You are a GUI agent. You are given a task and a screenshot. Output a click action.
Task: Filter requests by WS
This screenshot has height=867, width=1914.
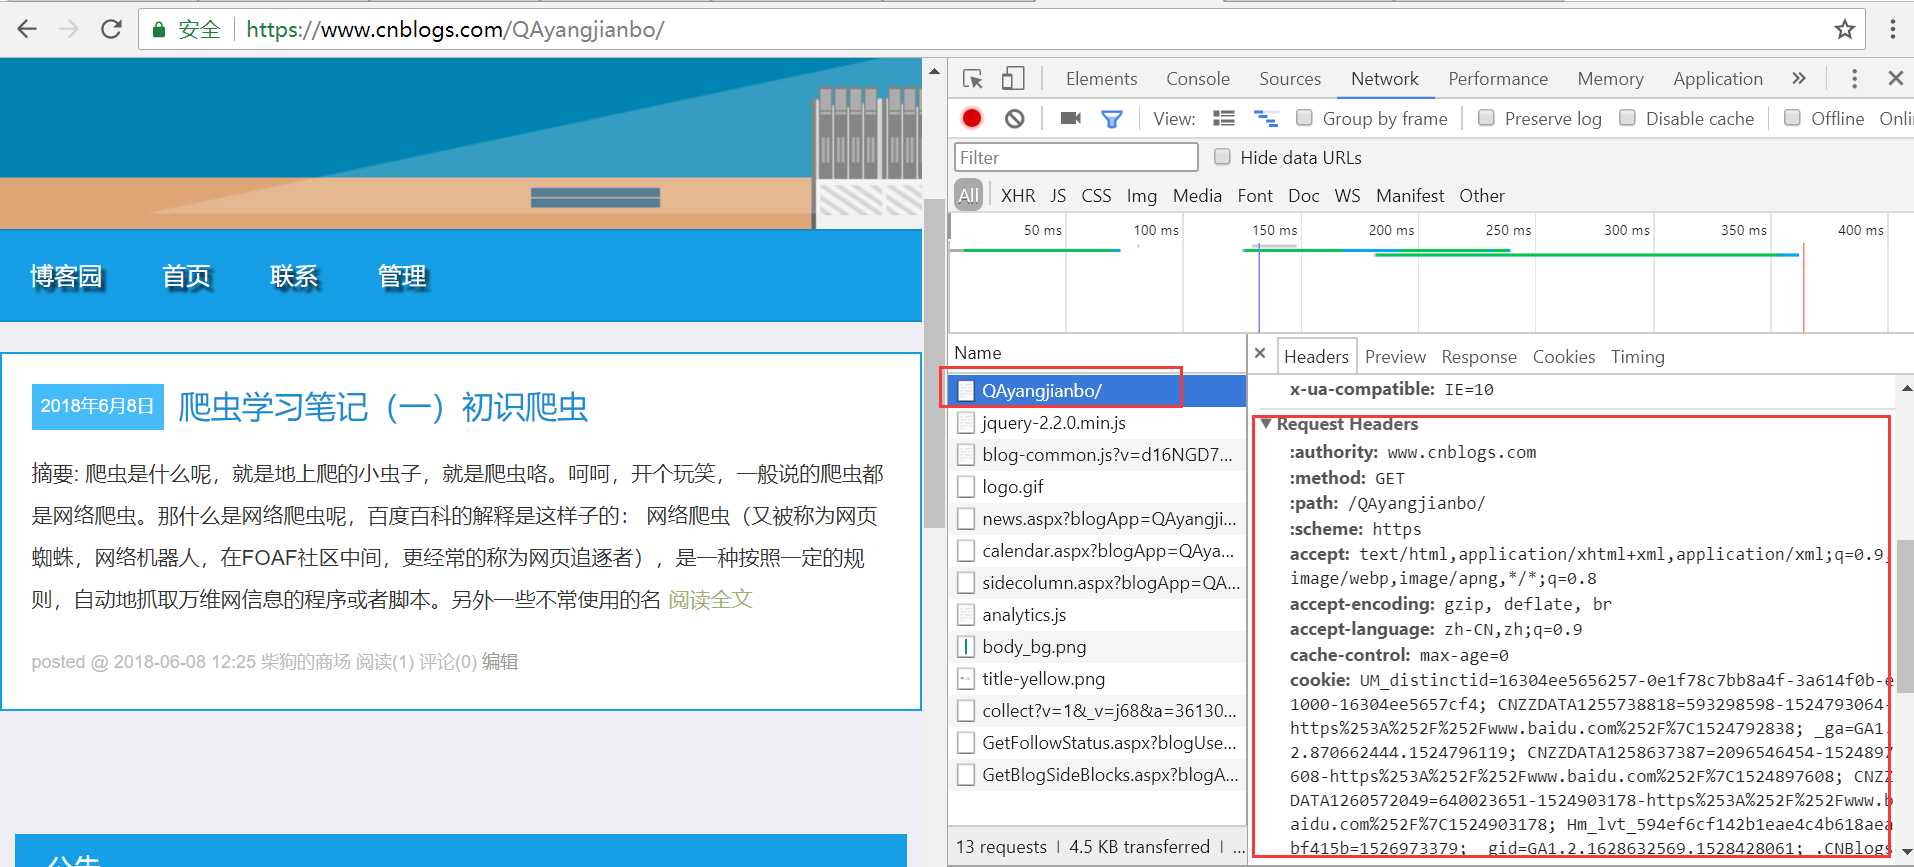[x=1347, y=196]
